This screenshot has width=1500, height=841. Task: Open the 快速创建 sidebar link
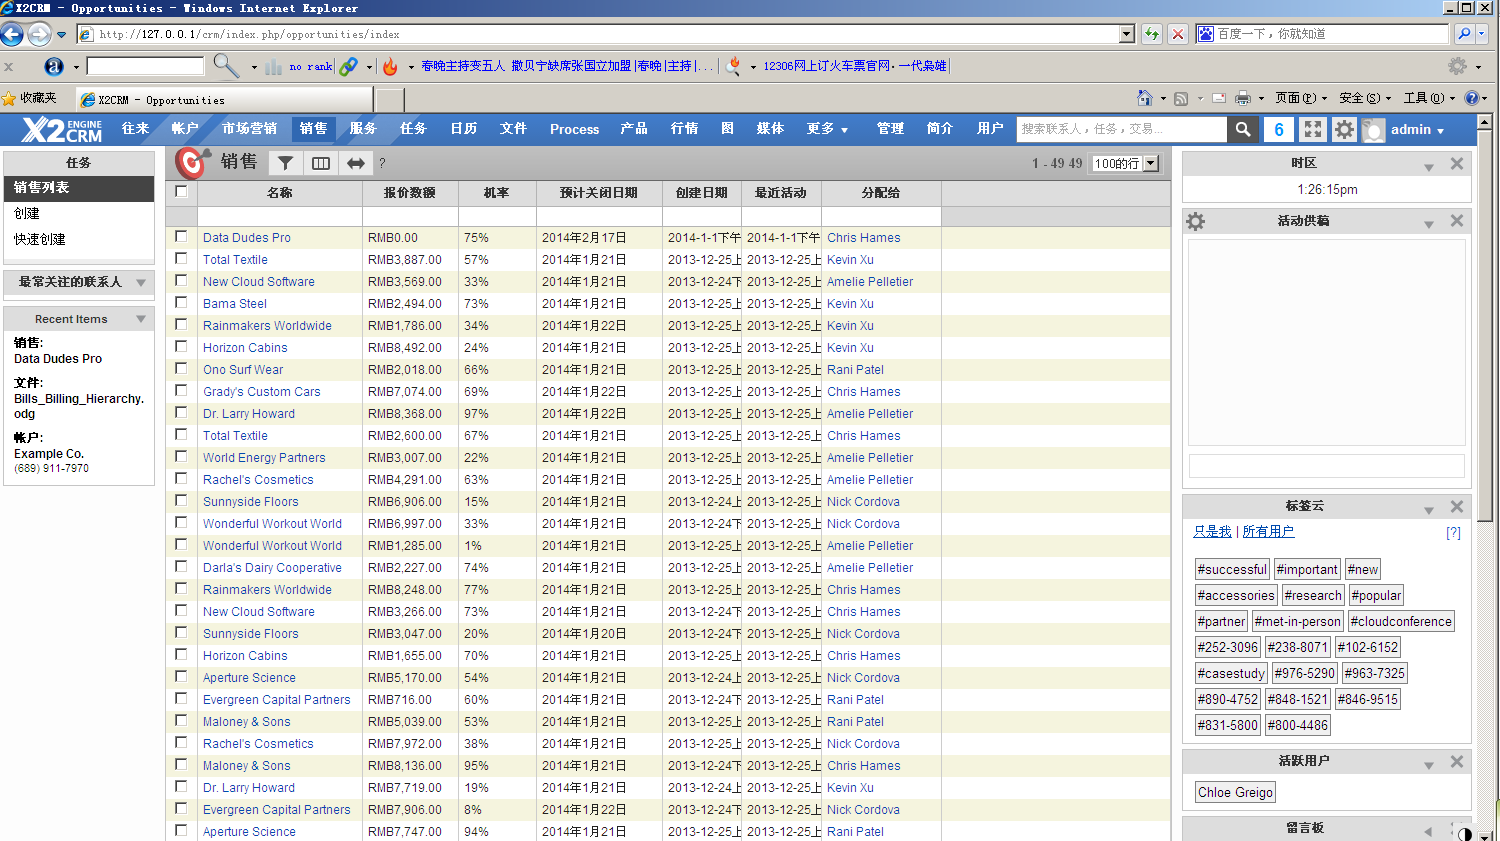[x=40, y=239]
